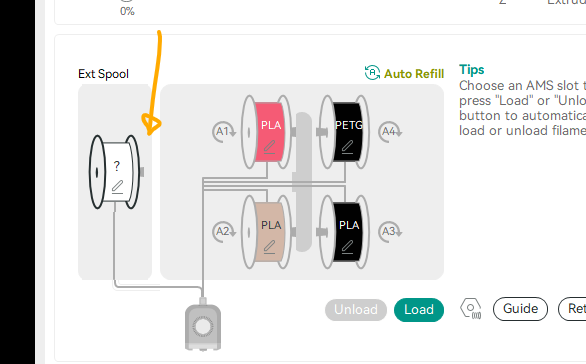Click the partially visible Retry button
The width and height of the screenshot is (586, 364).
[572, 309]
